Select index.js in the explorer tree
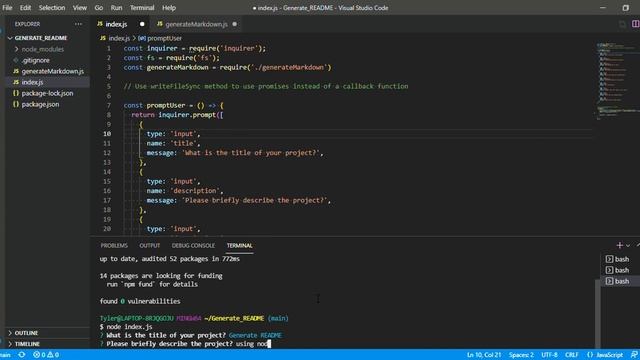 coord(32,82)
